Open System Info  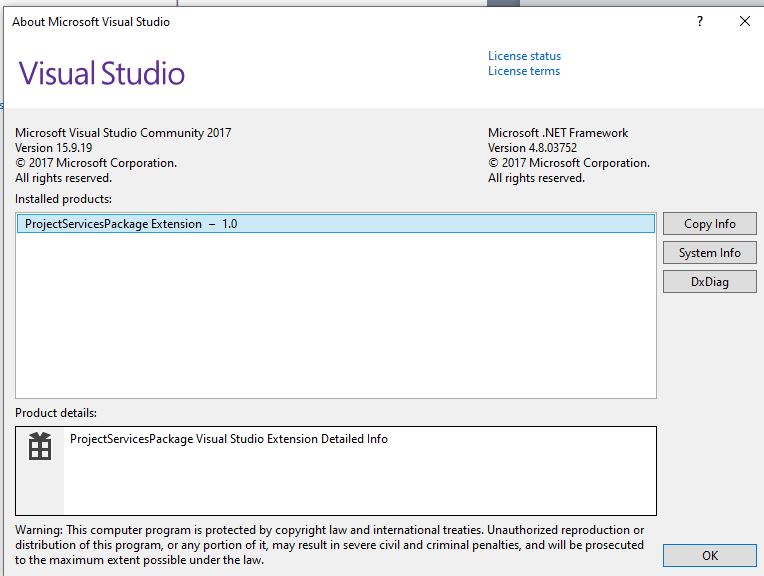tap(709, 253)
